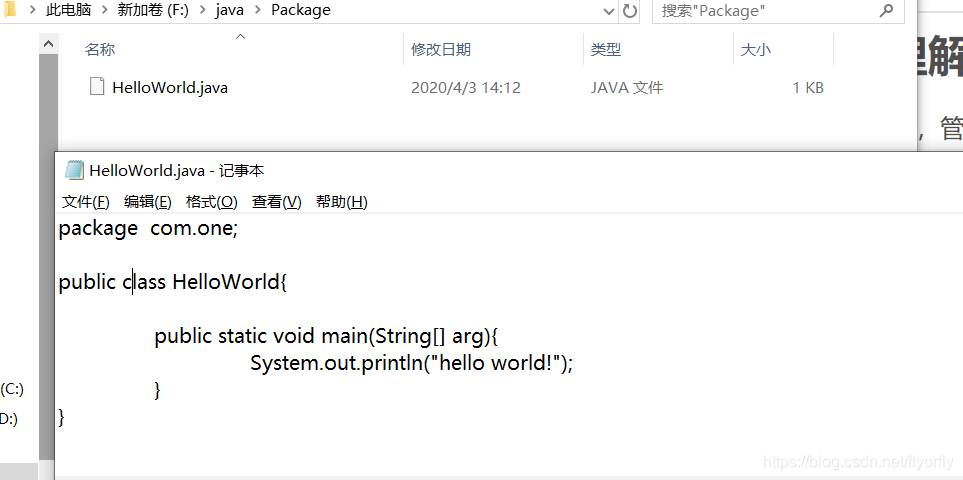Select the HelloWorld.java file icon in Explorer
Screen dimensions: 963x480
click(97, 87)
